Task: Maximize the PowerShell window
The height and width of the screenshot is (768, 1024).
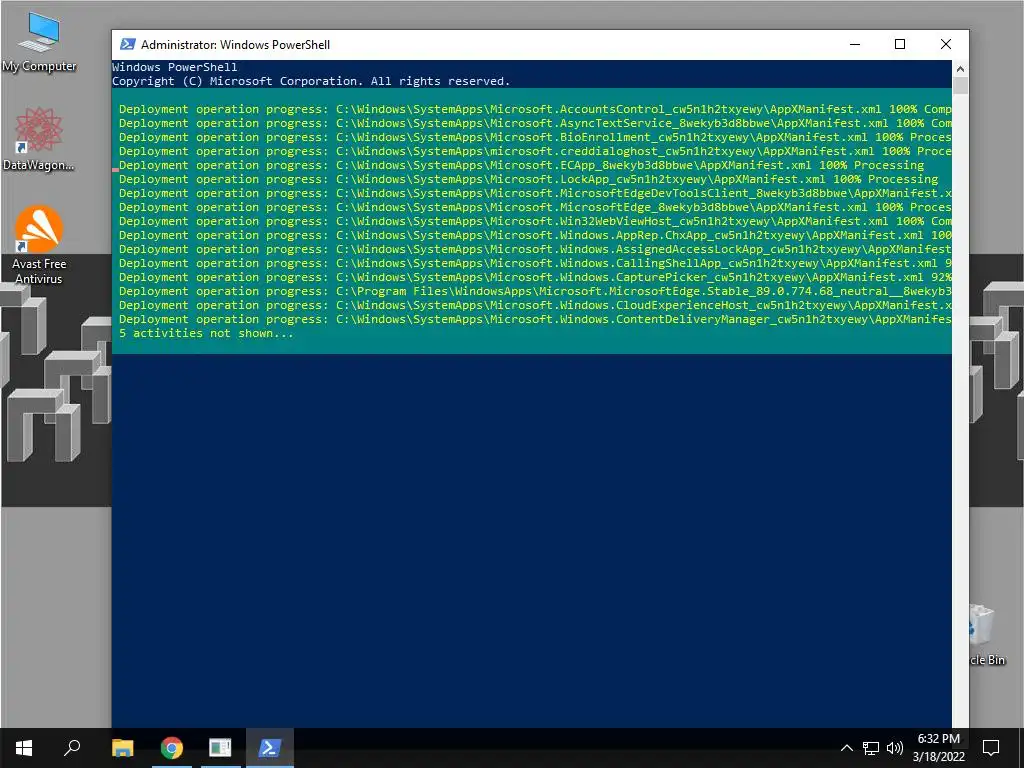Action: 900,44
